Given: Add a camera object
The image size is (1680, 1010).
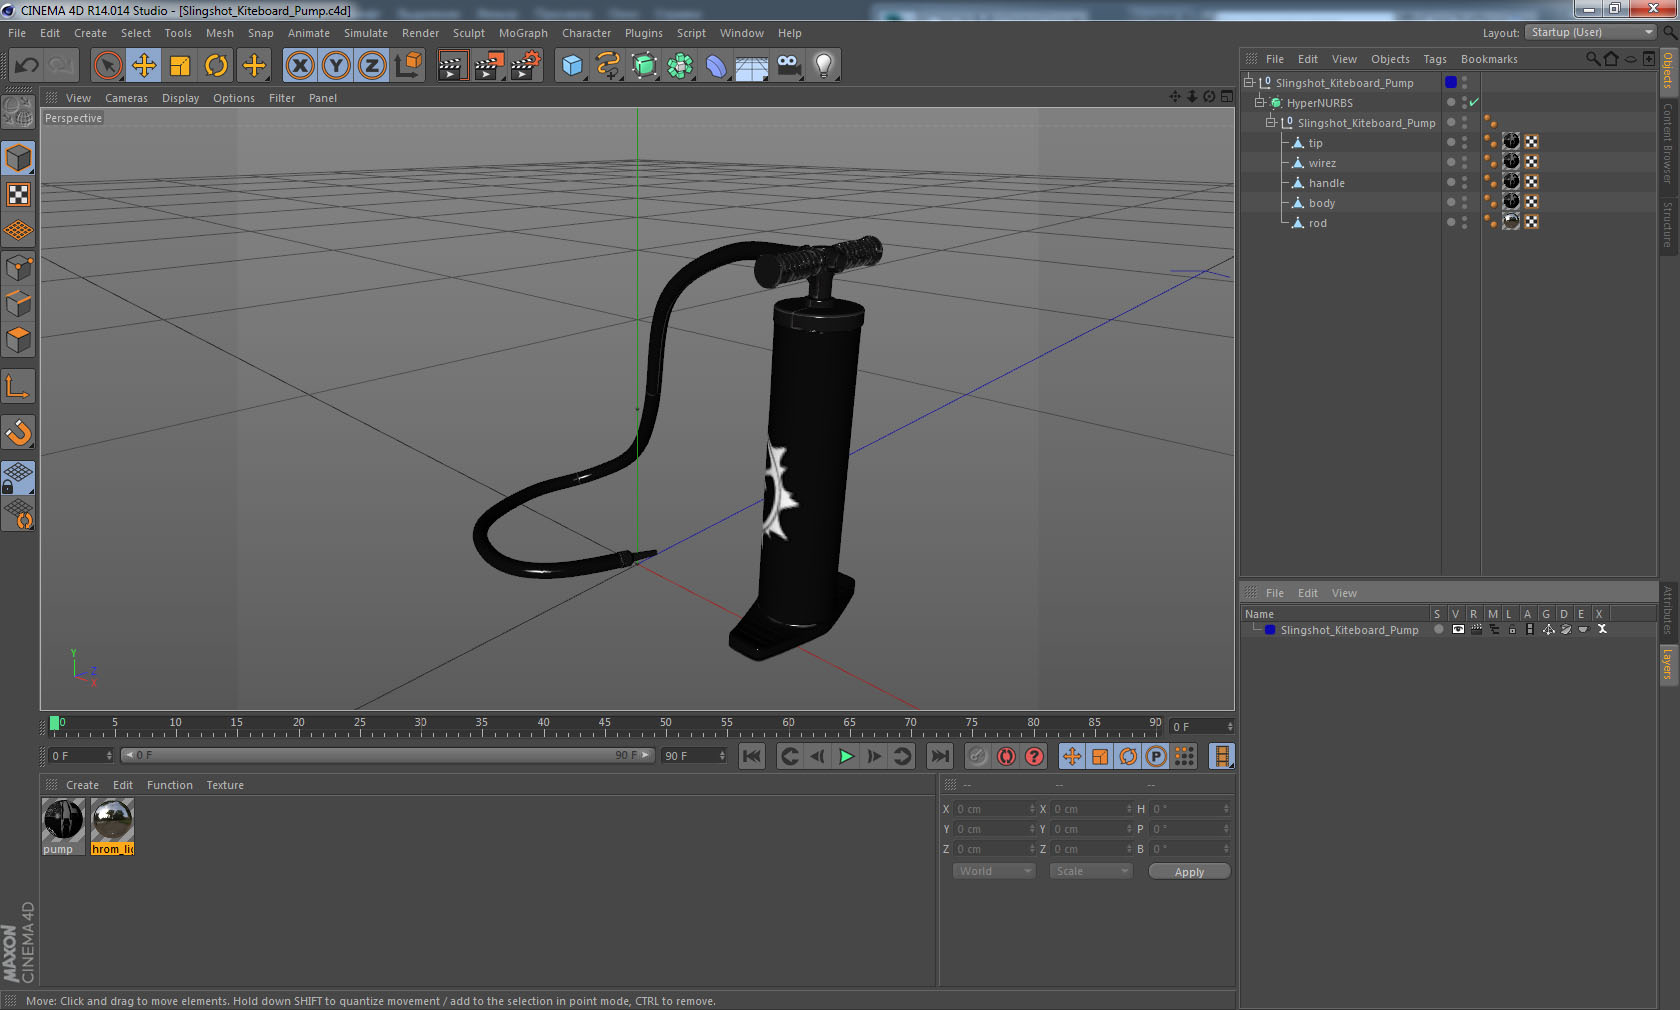Looking at the screenshot, I should click(788, 66).
